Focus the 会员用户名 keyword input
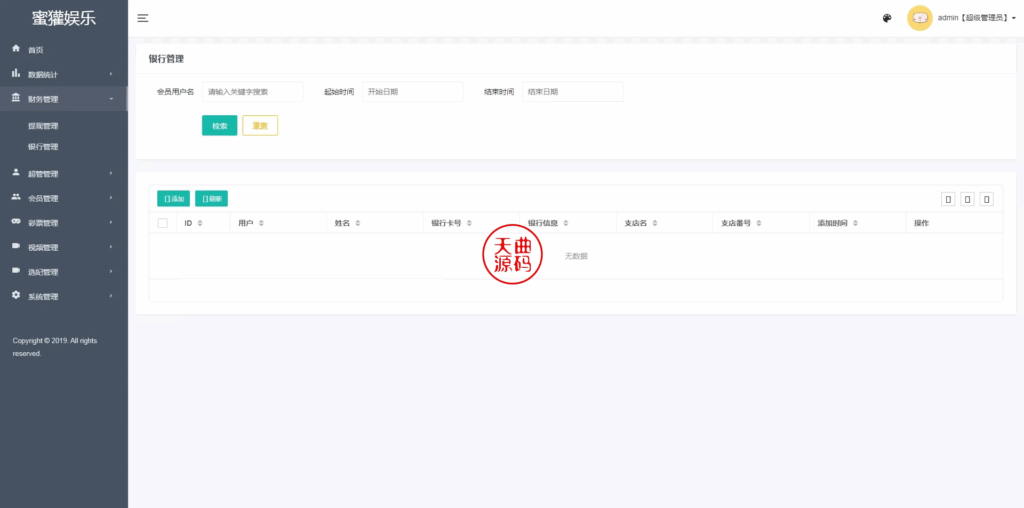Image resolution: width=1024 pixels, height=508 pixels. [x=253, y=92]
